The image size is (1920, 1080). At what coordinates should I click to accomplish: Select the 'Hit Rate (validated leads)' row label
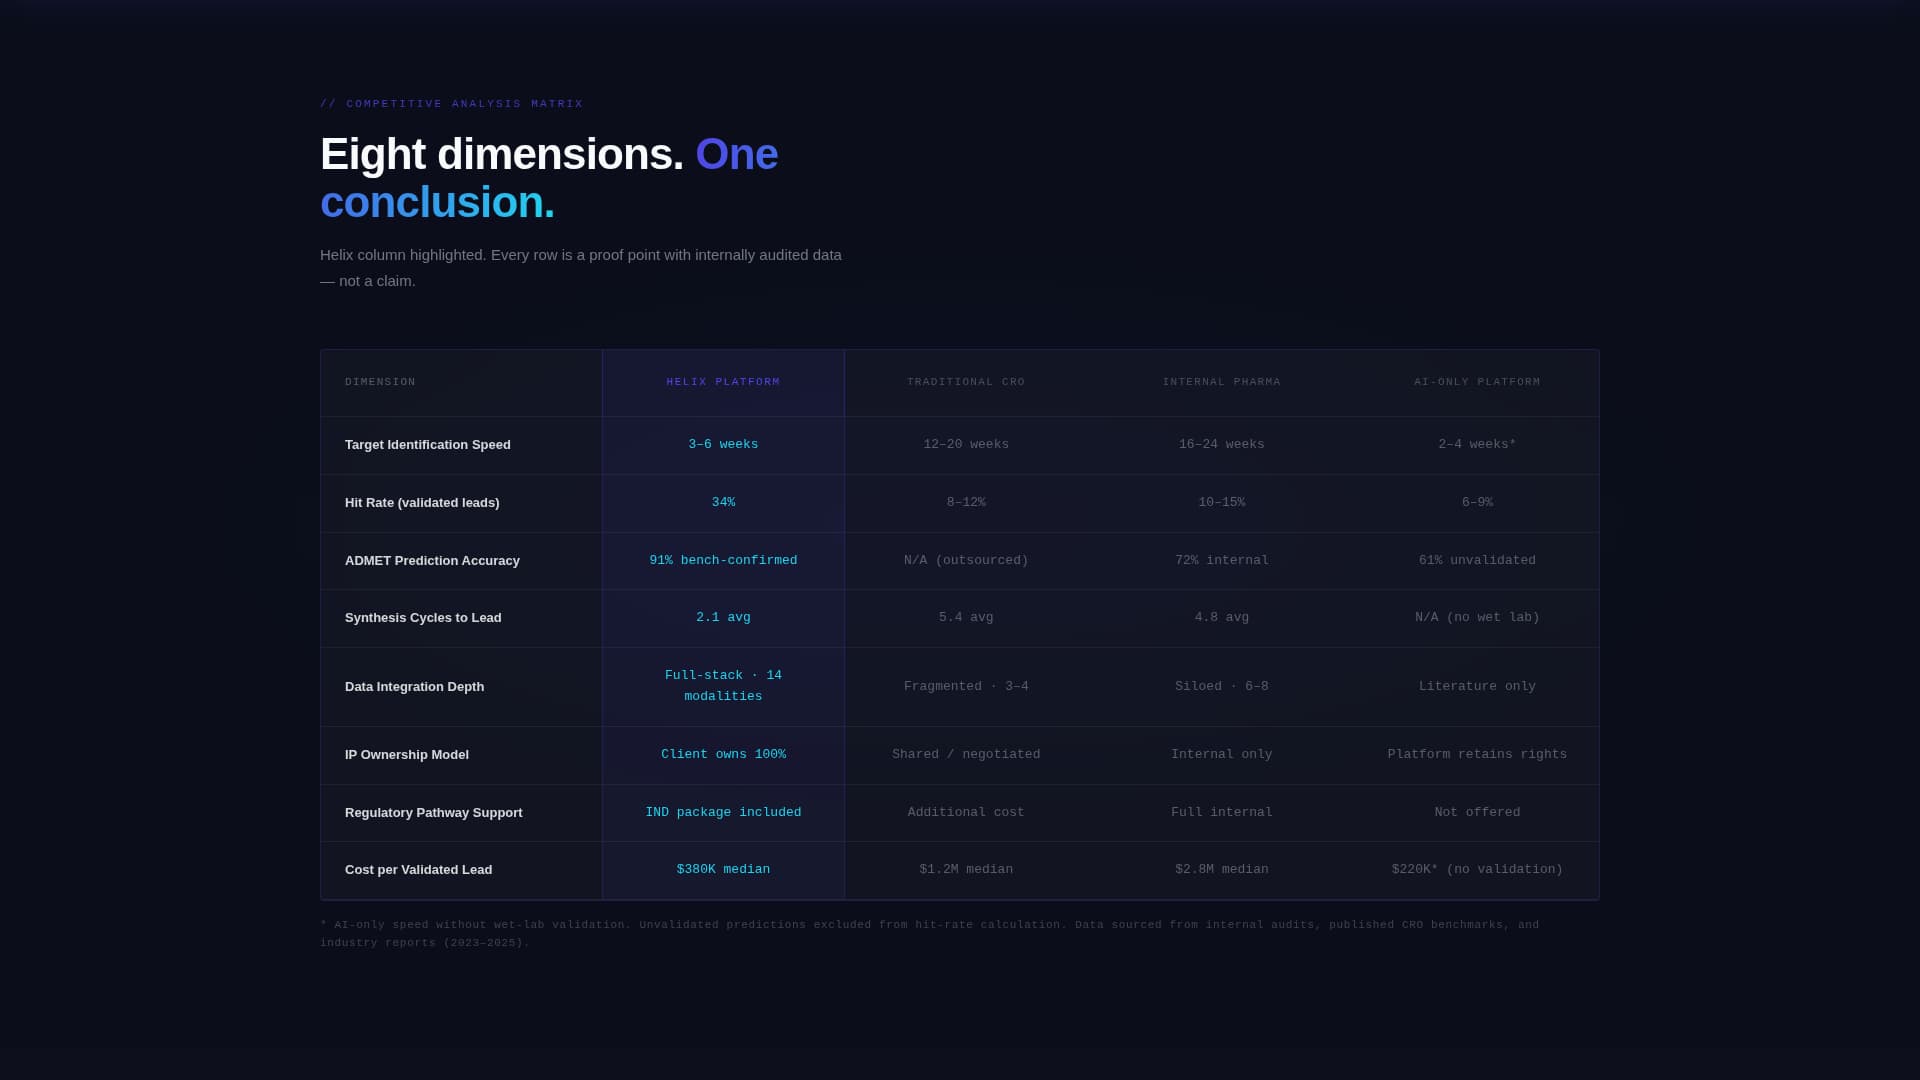pyautogui.click(x=422, y=503)
